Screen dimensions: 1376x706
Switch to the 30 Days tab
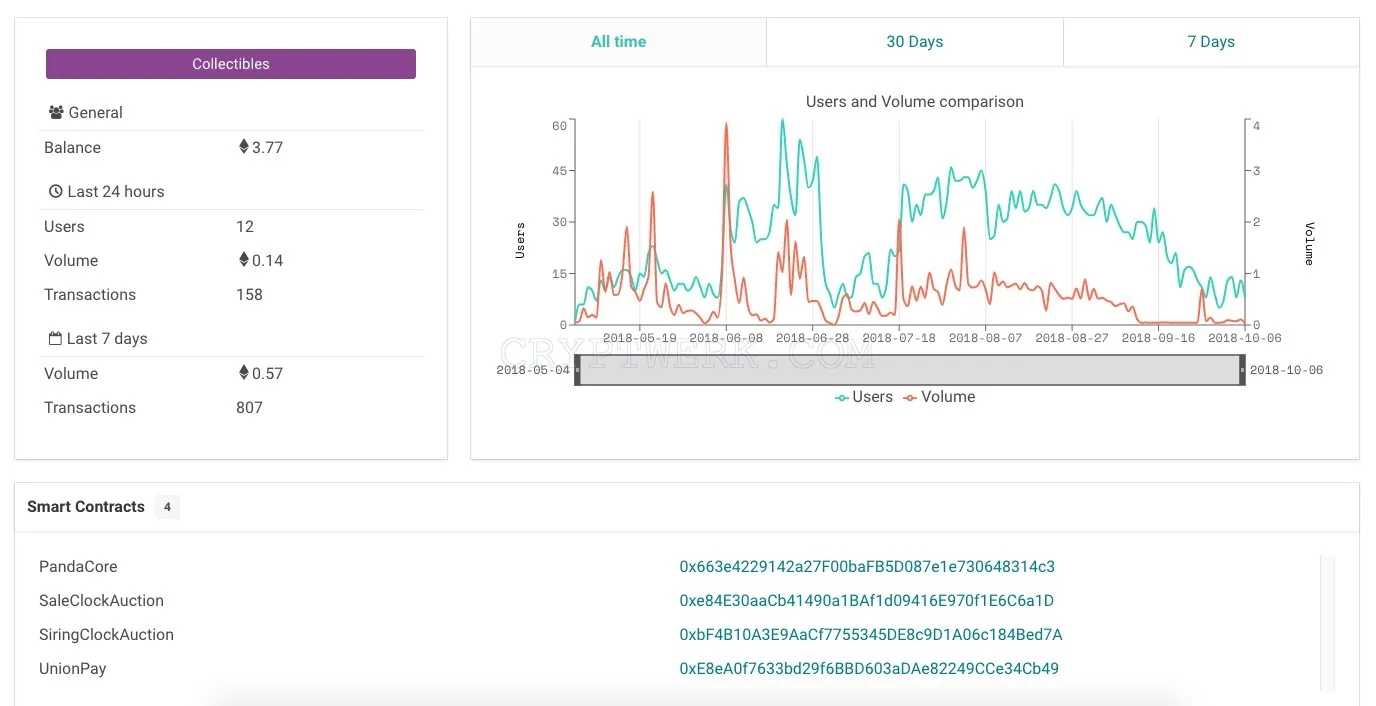coord(914,42)
